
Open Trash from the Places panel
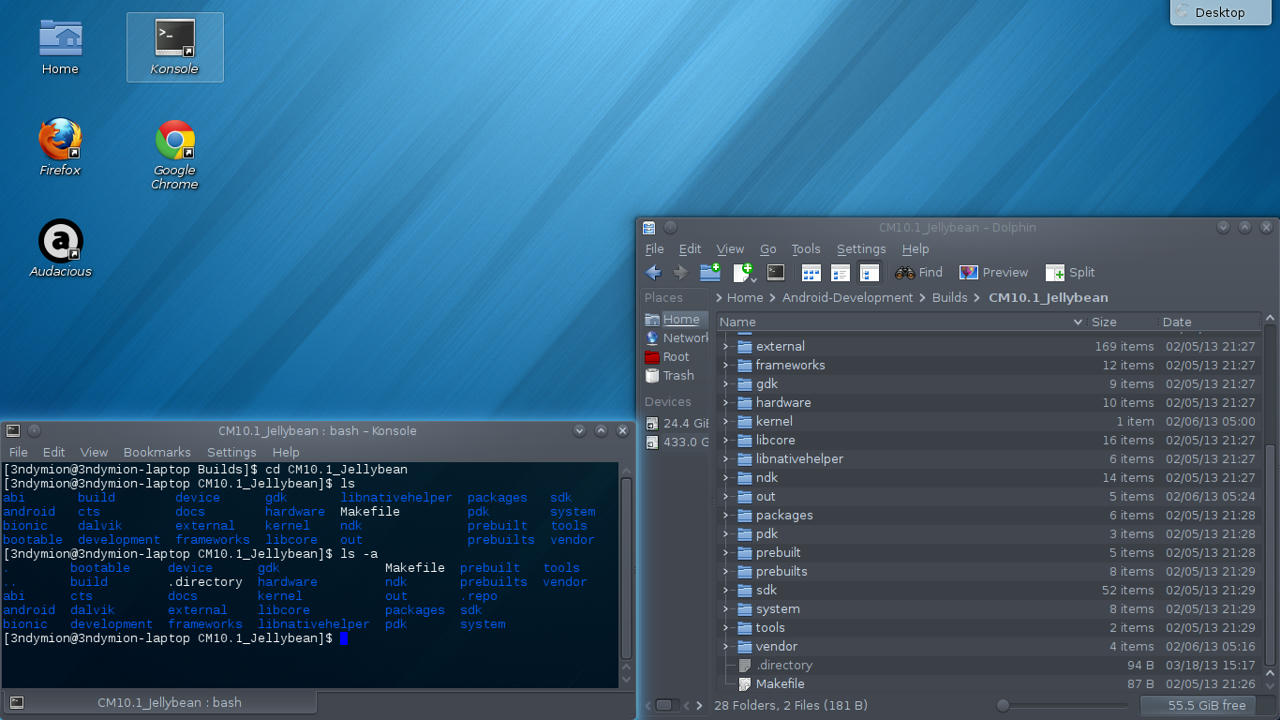tap(677, 375)
